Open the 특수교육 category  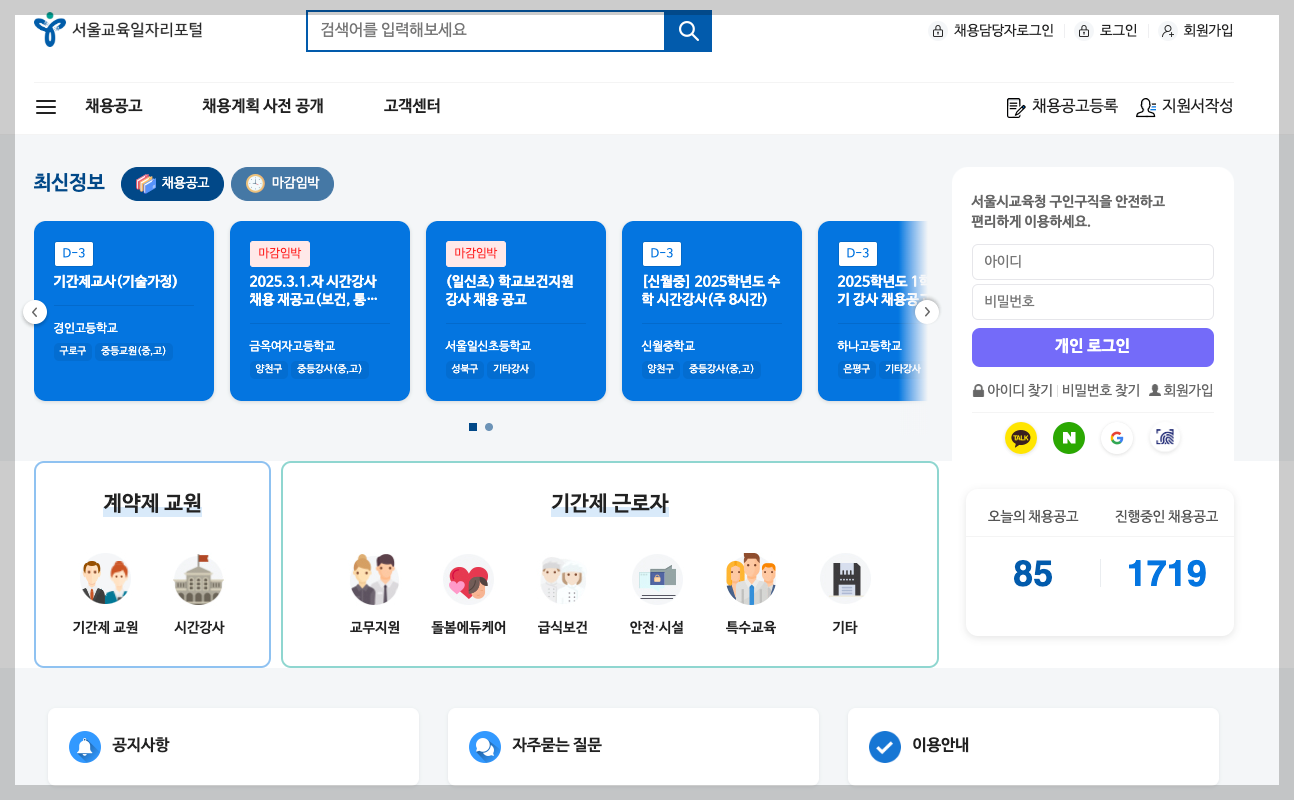point(750,580)
